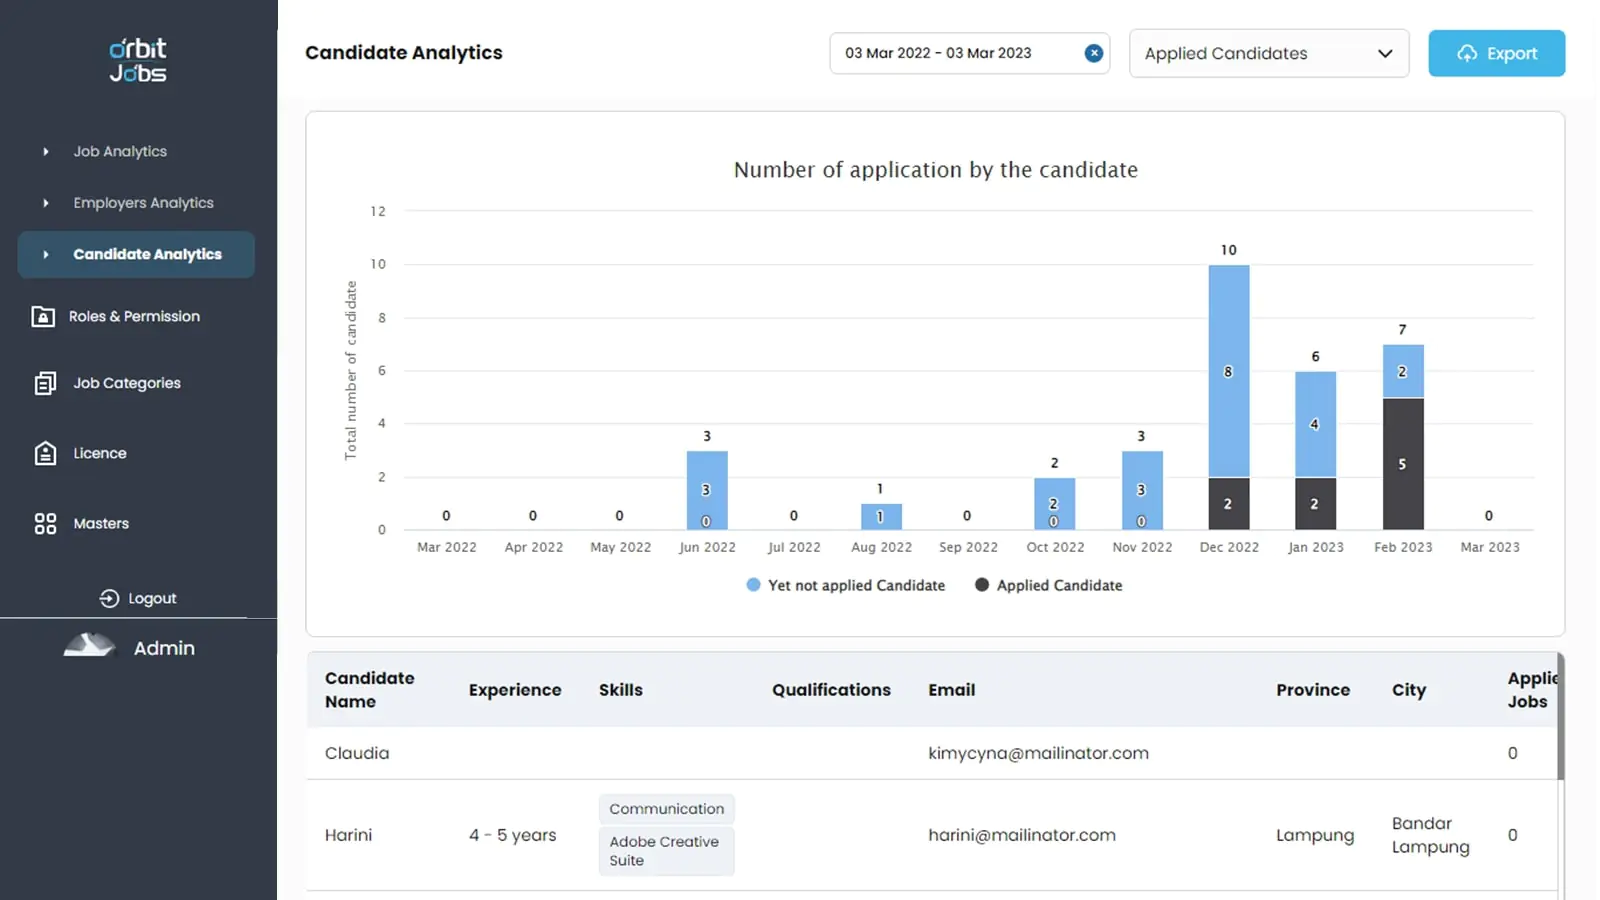
Task: Open the Admin profile name
Action: [x=164, y=648]
